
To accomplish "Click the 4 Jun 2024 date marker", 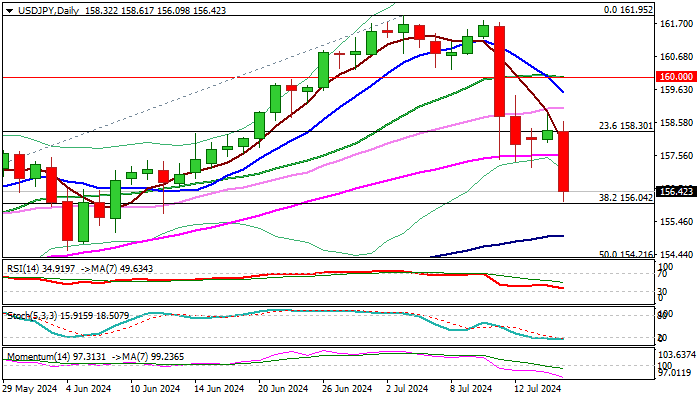I will click(88, 389).
